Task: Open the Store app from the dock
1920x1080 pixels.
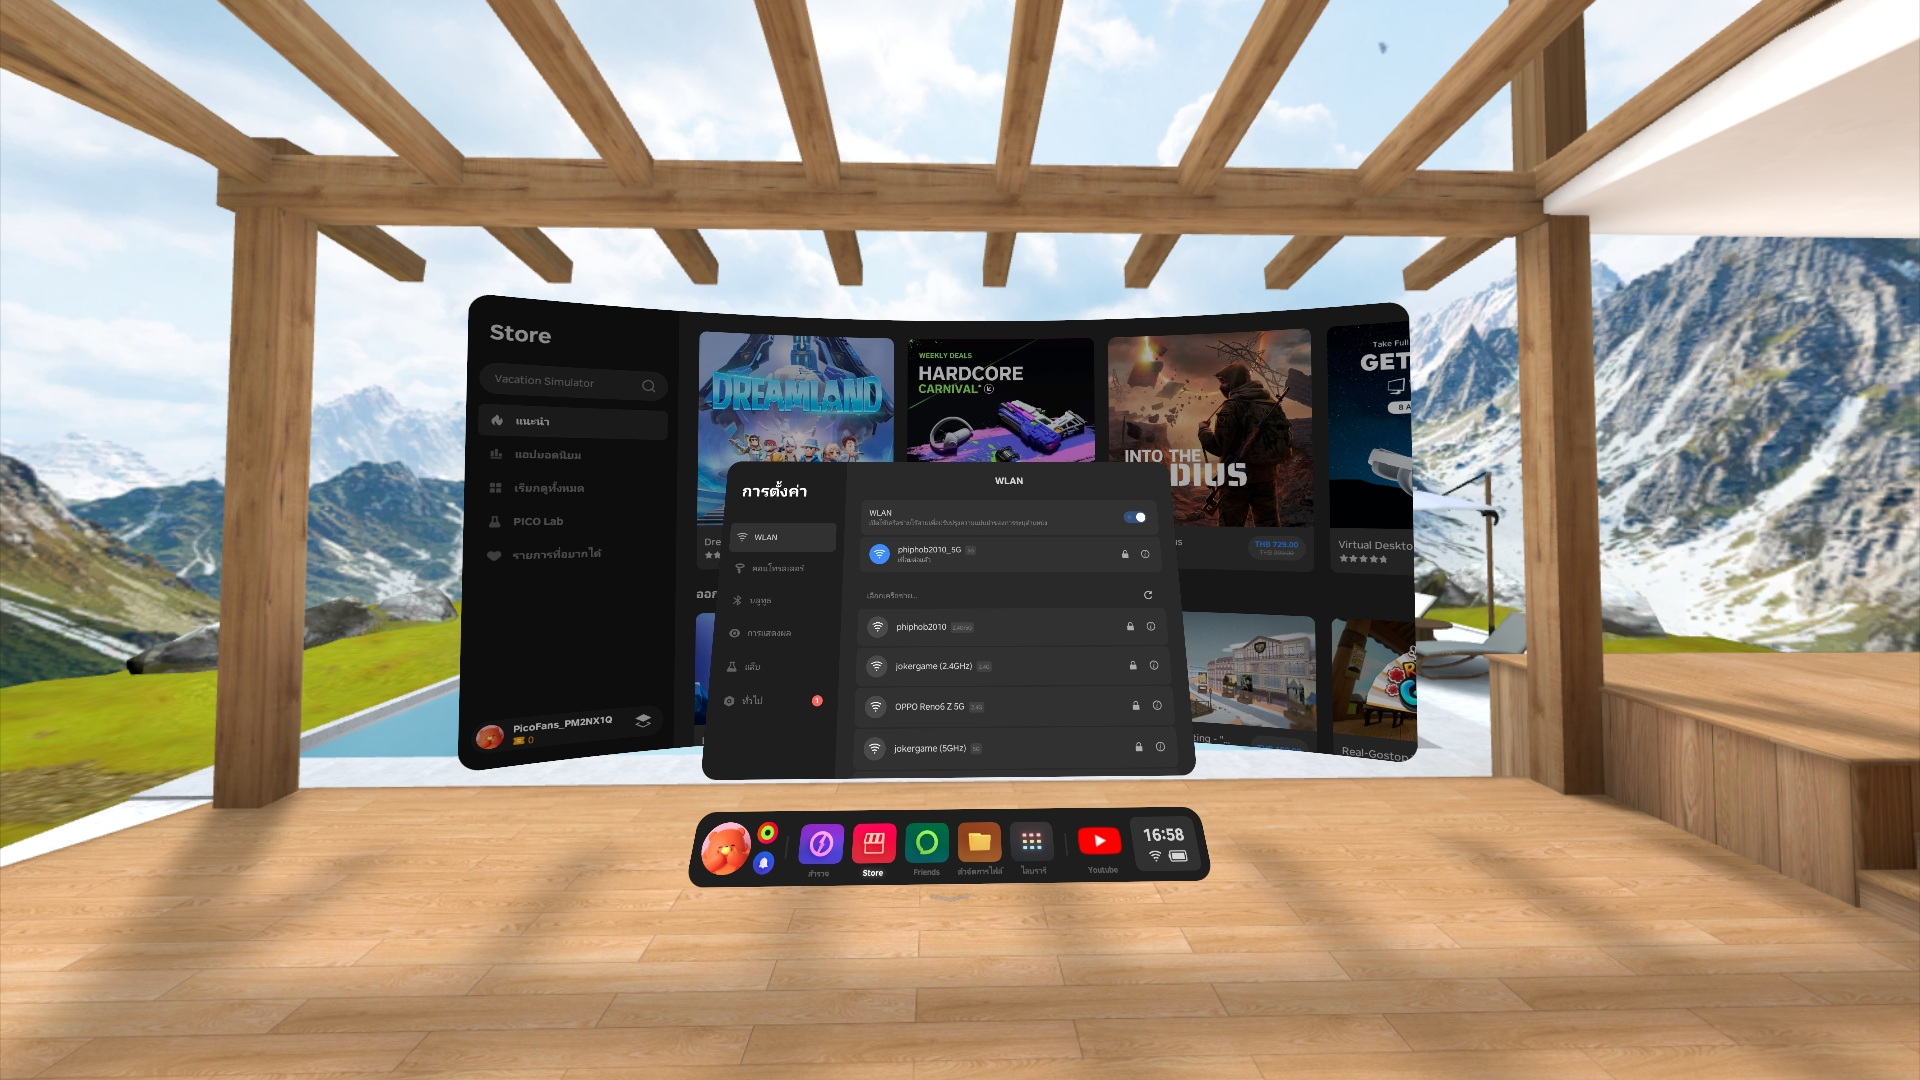Action: click(x=874, y=844)
